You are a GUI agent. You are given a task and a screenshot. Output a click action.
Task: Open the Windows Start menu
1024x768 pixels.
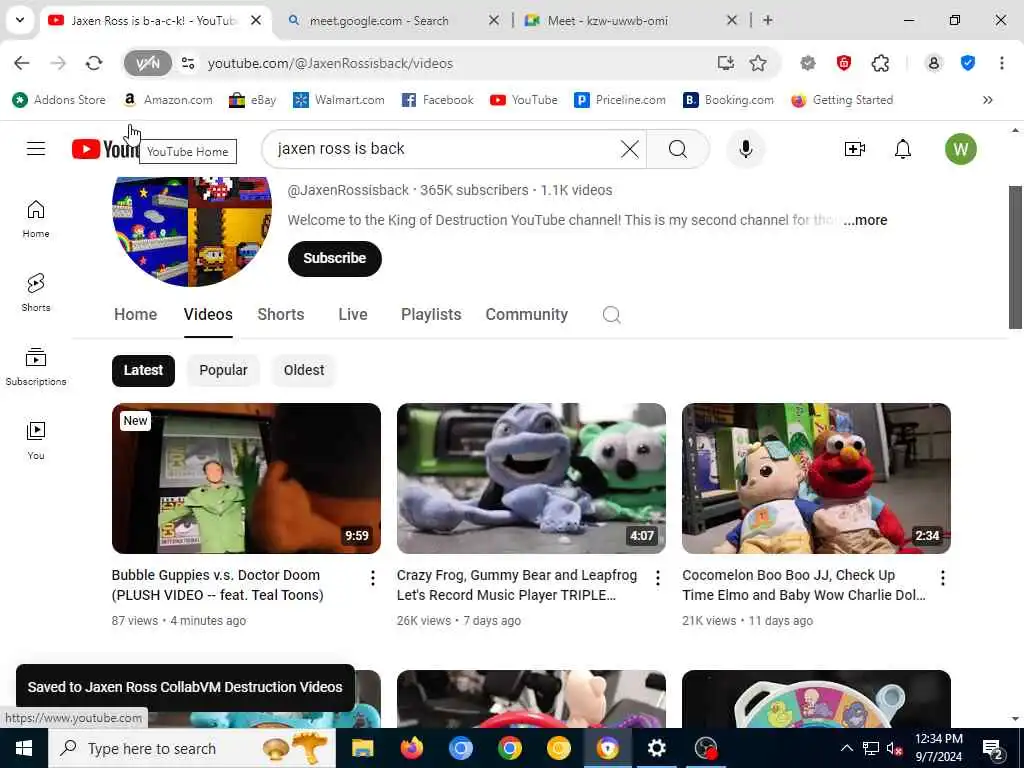click(24, 748)
